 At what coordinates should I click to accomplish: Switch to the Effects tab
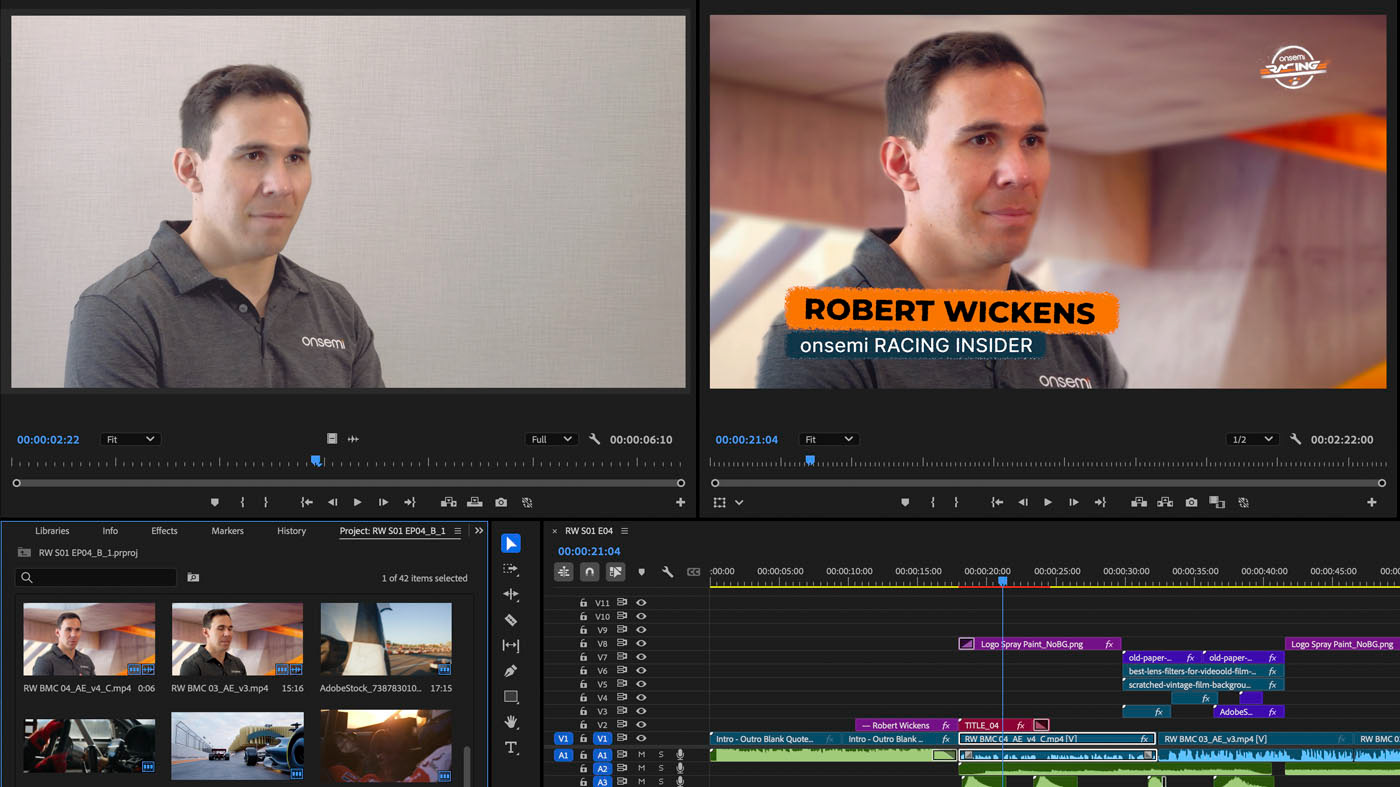pos(164,531)
